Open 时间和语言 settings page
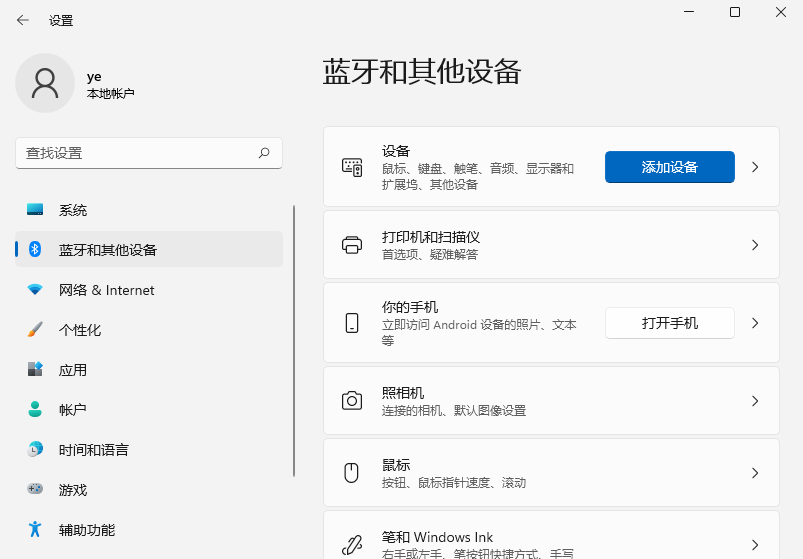 point(93,450)
